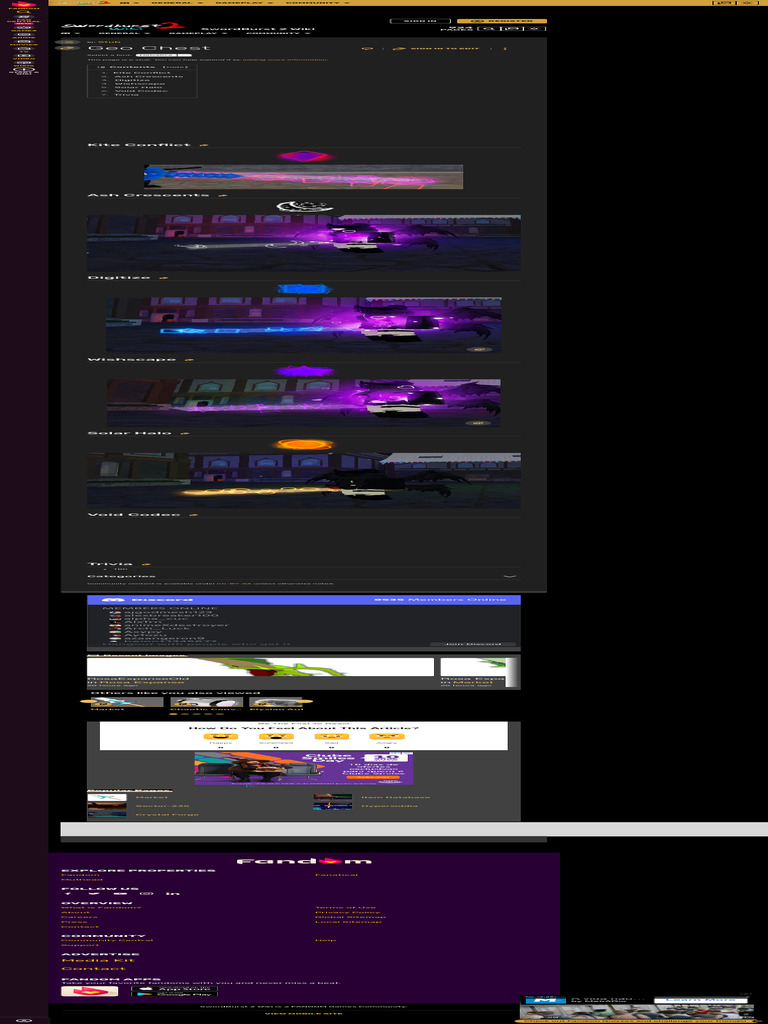768x1024 pixels.
Task: Open the Terms of Use footer link
Action: [x=345, y=907]
